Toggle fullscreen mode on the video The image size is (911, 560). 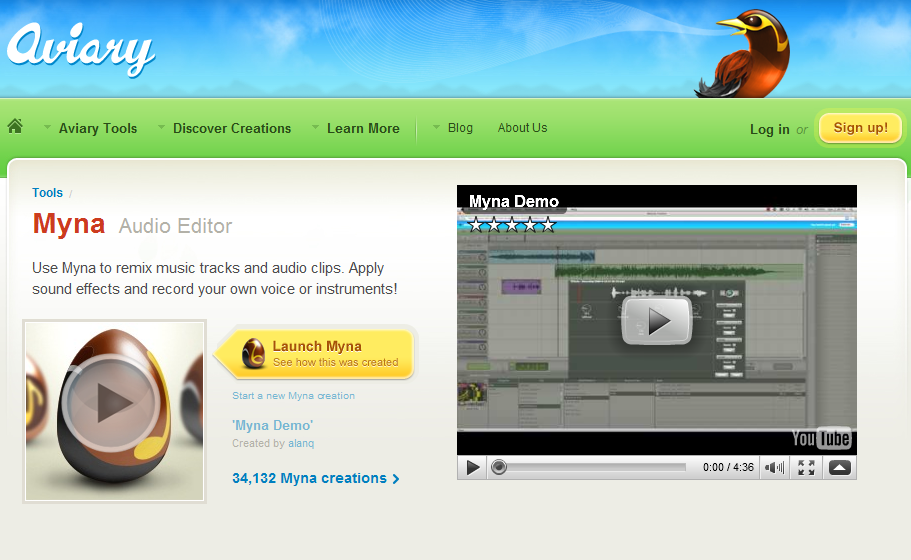coord(806,467)
